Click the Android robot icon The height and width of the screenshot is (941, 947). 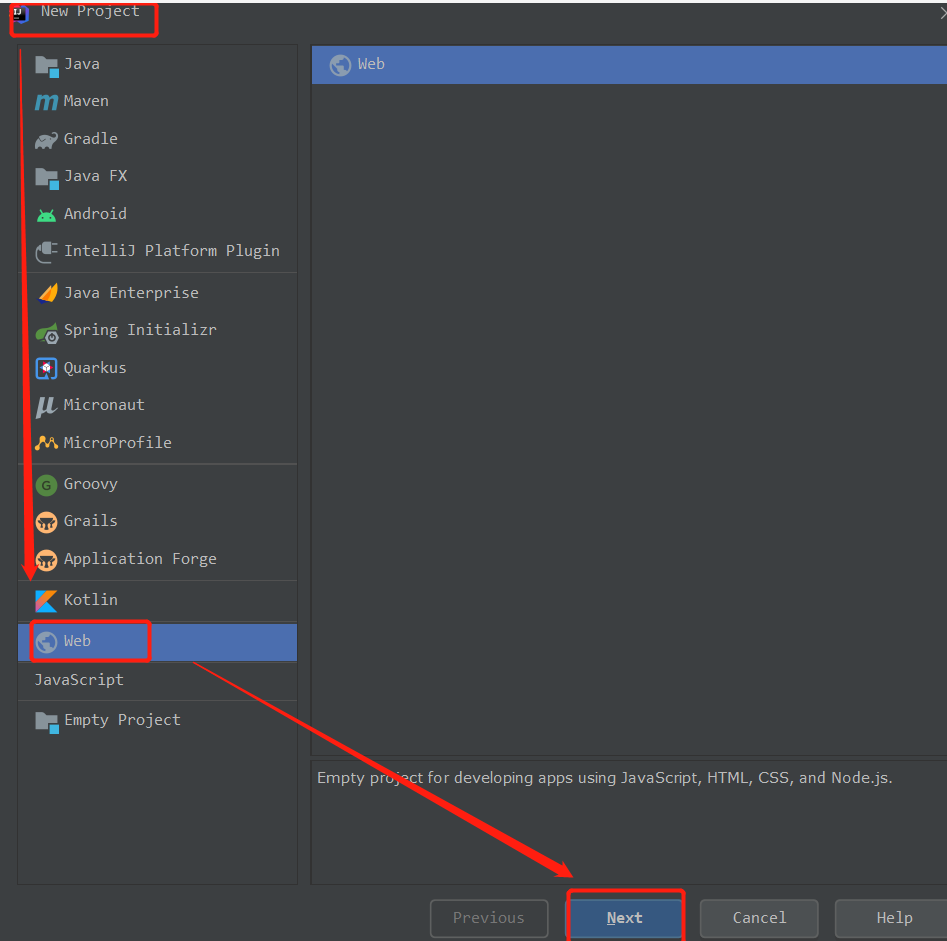47,215
